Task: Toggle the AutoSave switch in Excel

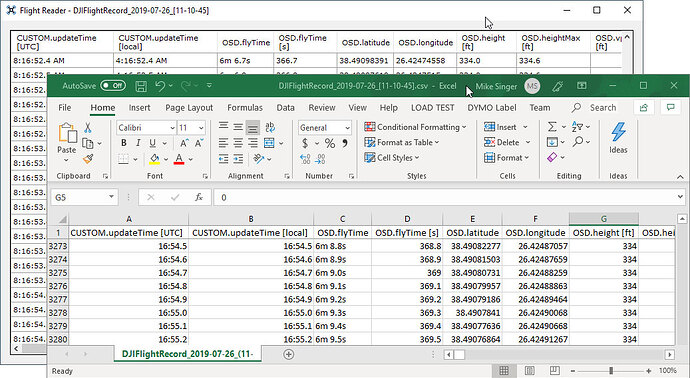Action: 113,85
